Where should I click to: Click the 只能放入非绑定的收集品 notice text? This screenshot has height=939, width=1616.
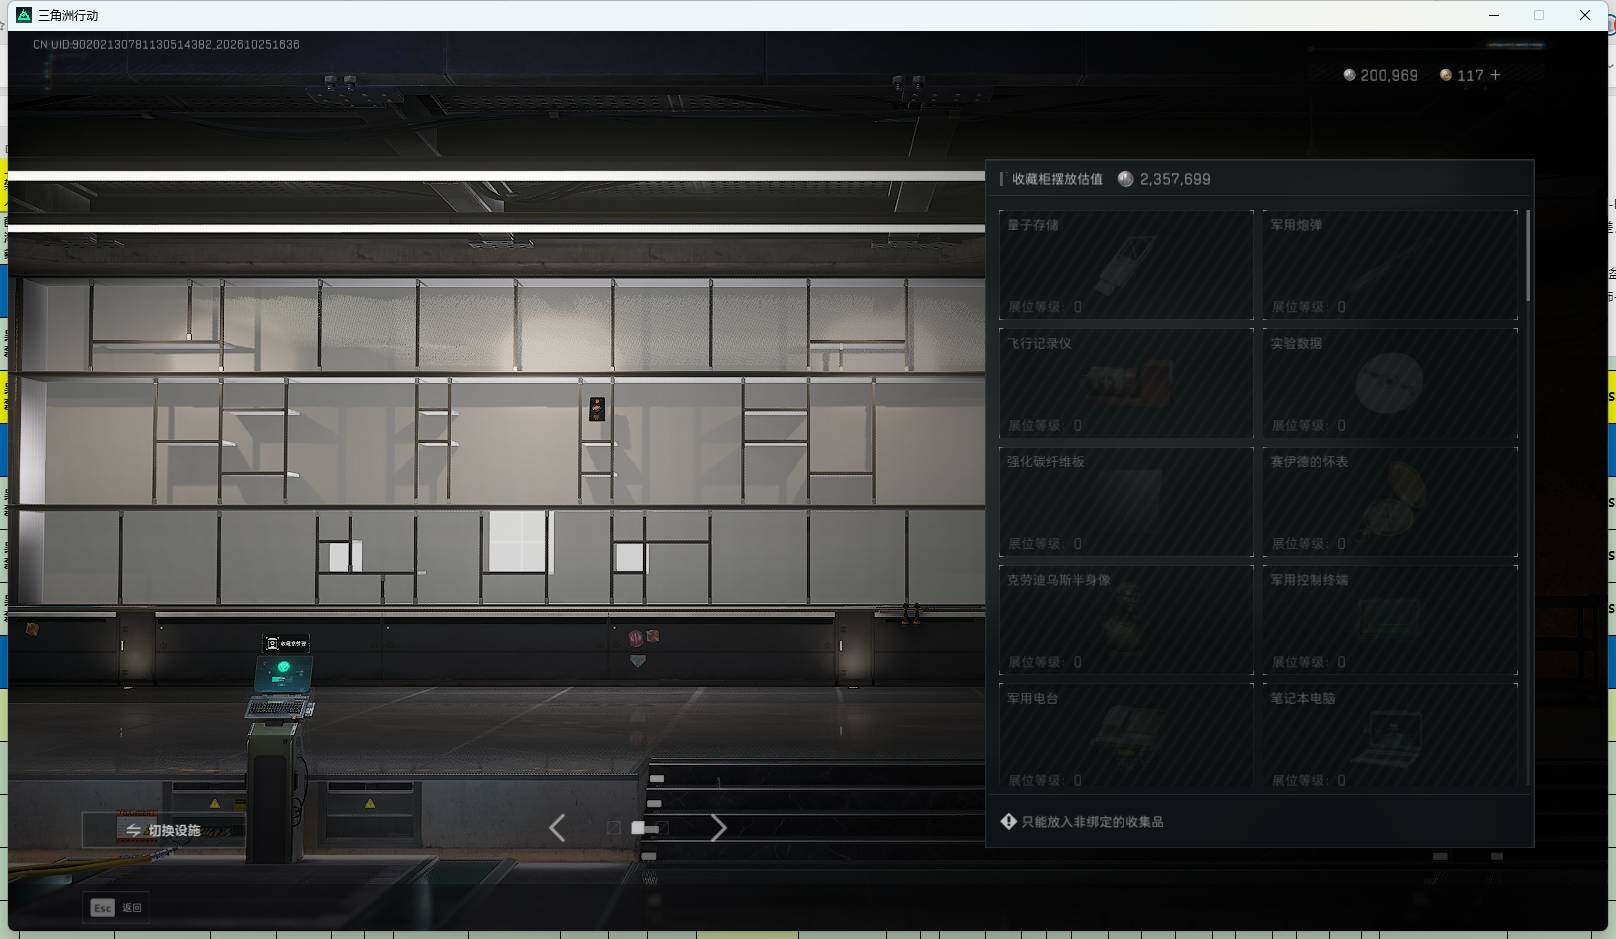(1092, 822)
